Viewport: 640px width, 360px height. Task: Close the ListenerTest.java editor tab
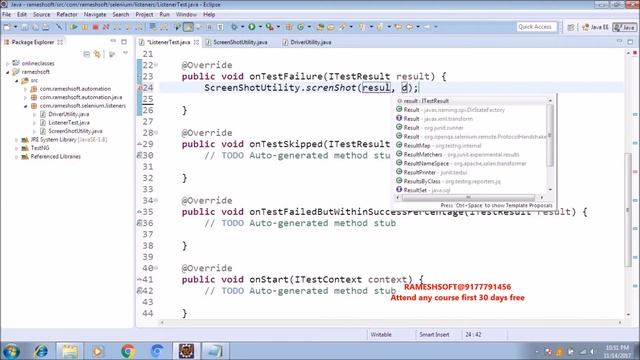click(196, 42)
